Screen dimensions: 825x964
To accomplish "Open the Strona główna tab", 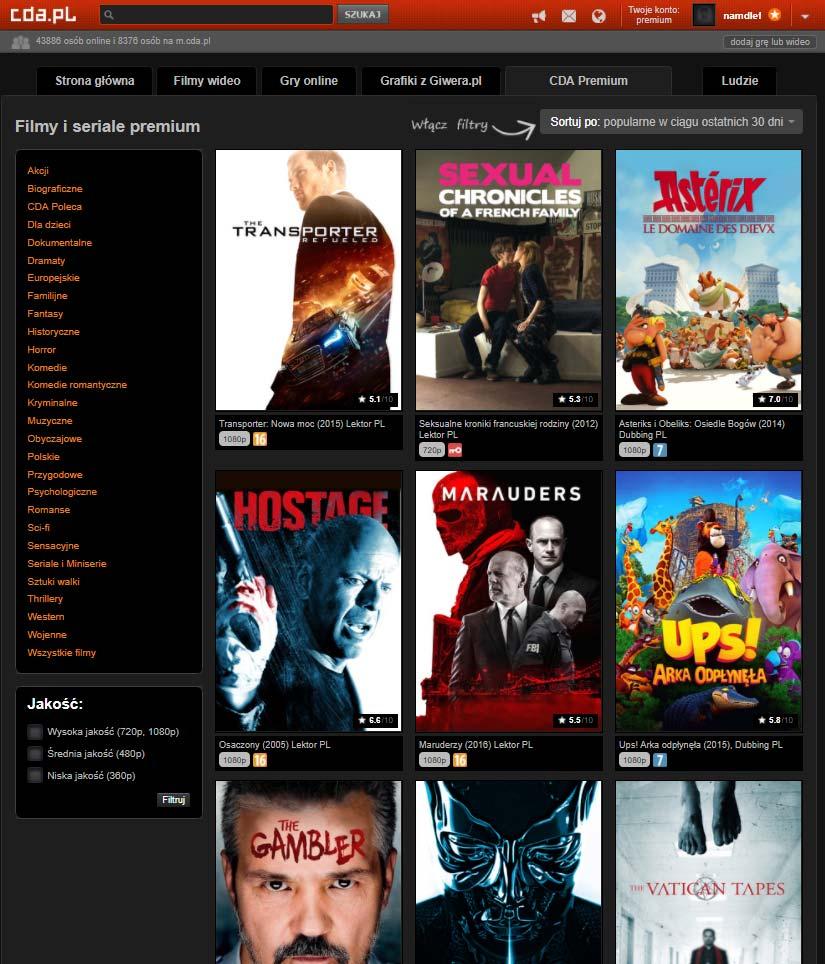I will click(x=95, y=81).
